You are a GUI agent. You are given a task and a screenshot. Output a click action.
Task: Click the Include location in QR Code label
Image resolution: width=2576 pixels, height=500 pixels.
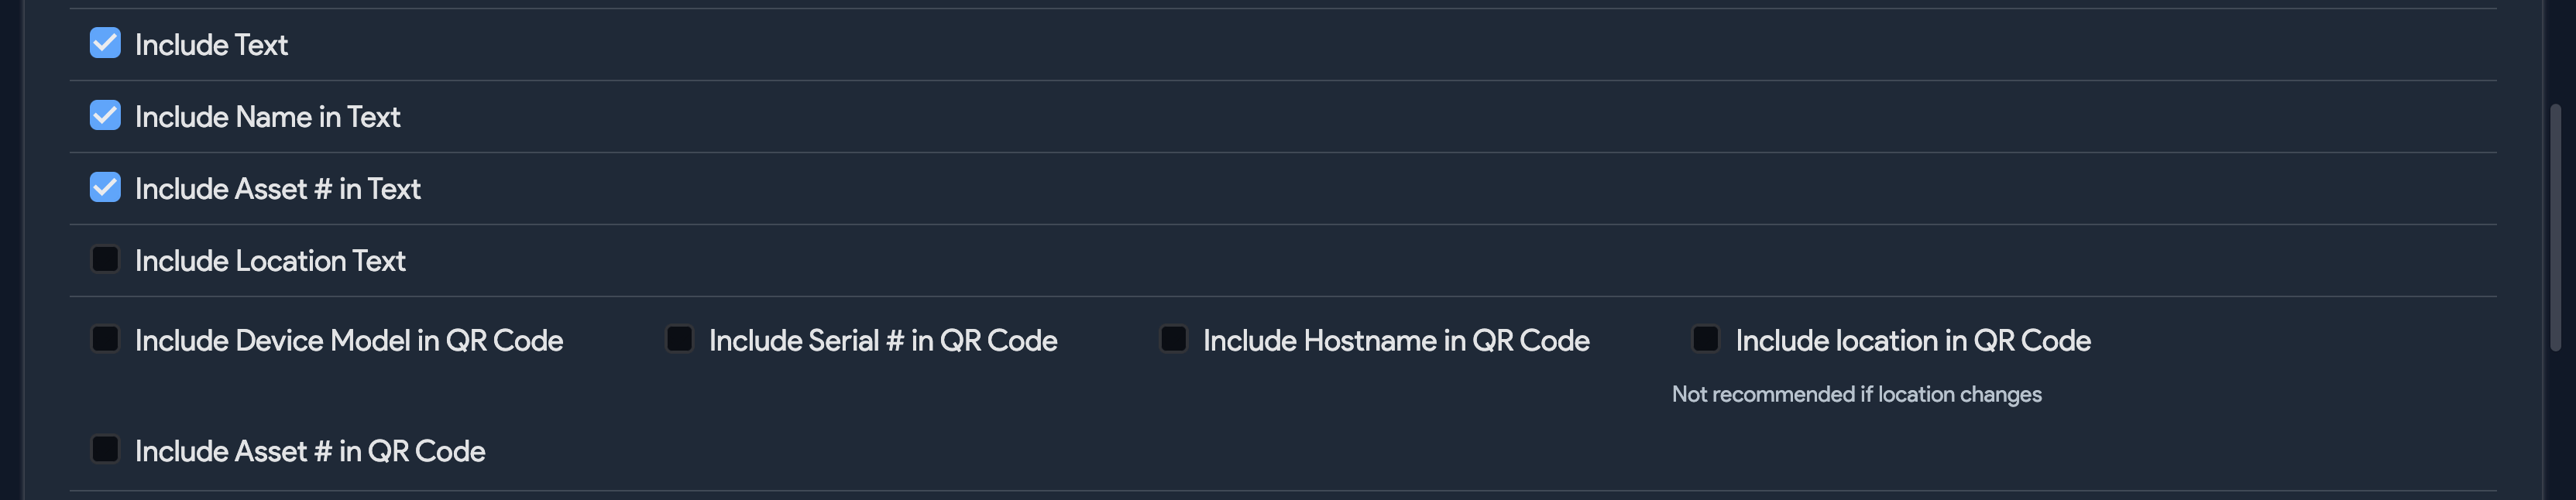pyautogui.click(x=1912, y=340)
